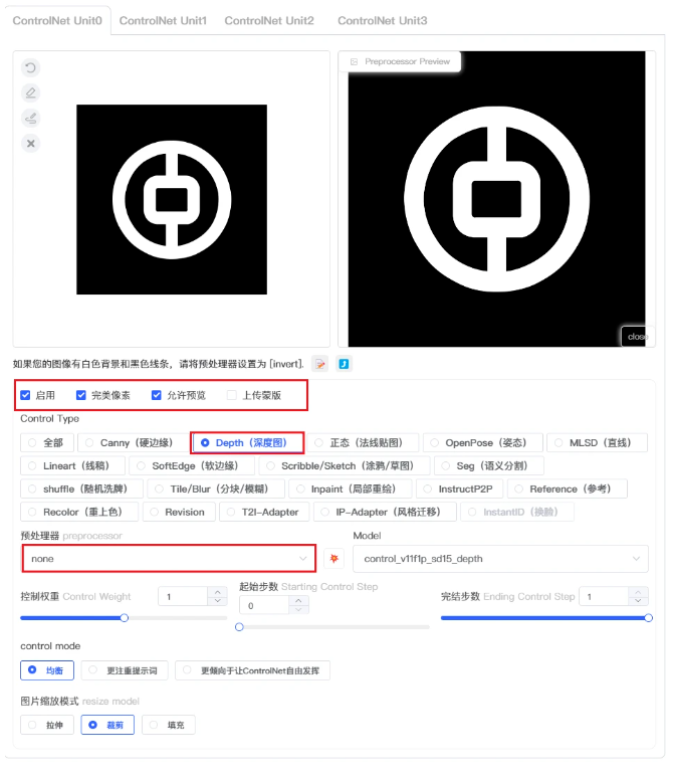Enable the 上传蒙版 checkbox

coord(232,395)
